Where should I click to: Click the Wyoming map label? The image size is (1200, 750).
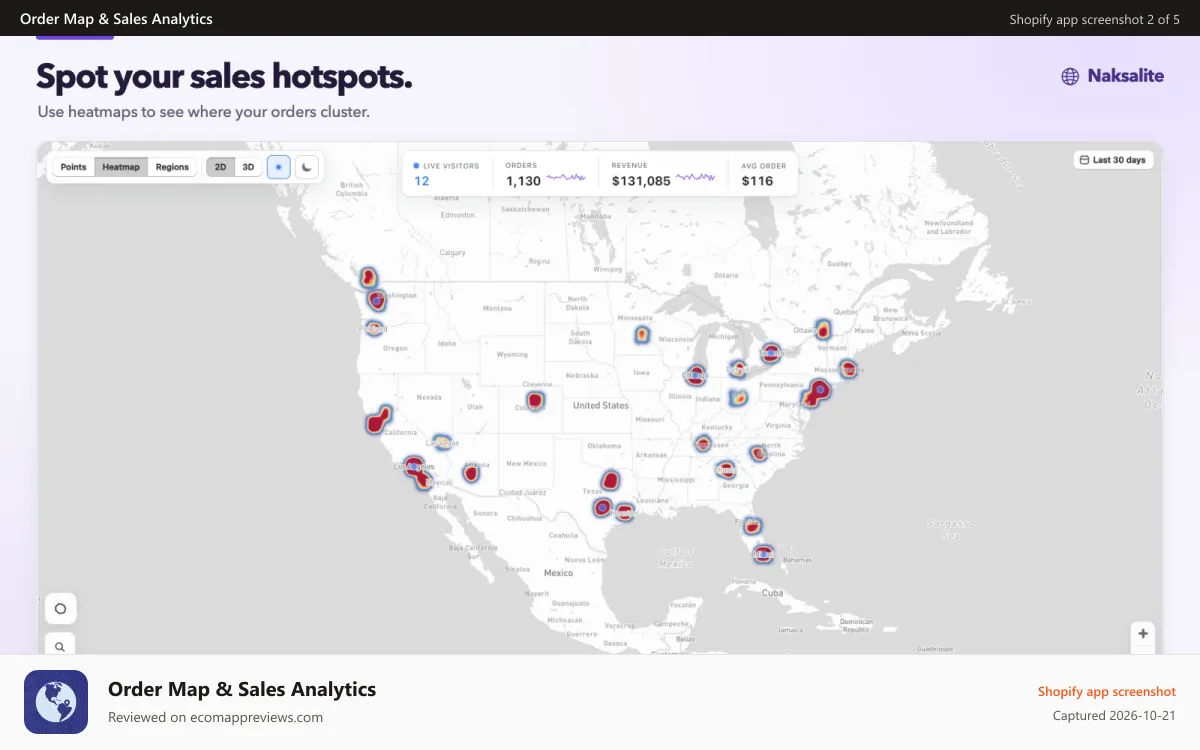click(512, 354)
